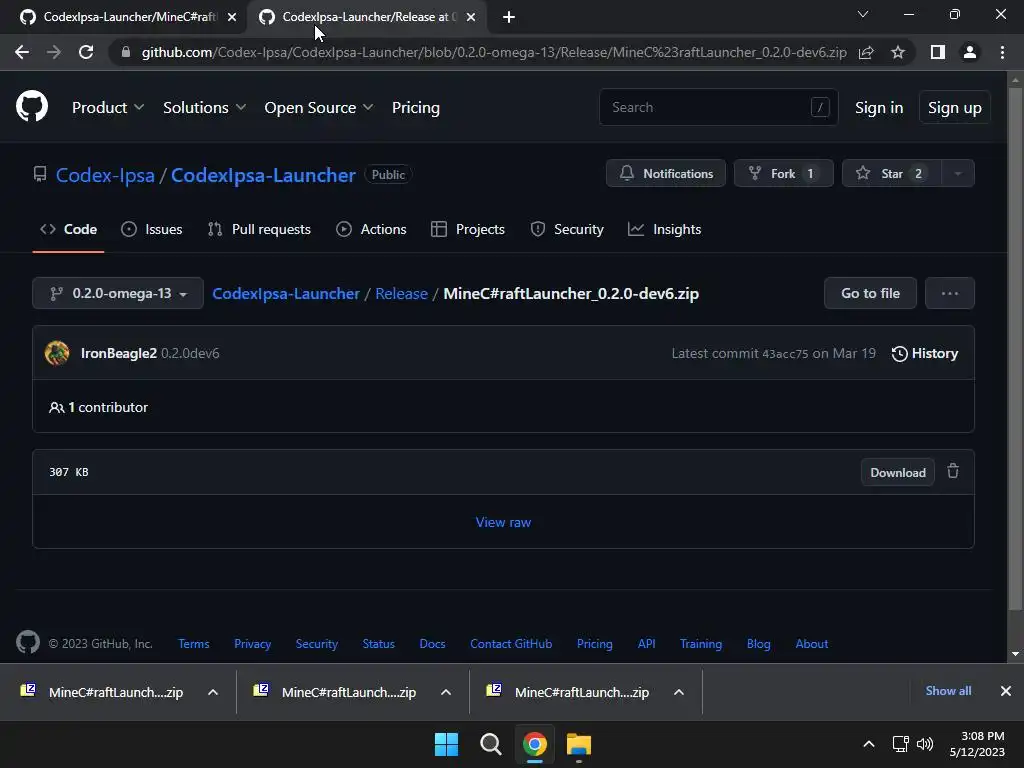Image resolution: width=1024 pixels, height=768 pixels.
Task: Click the share page icon in address bar
Action: [866, 52]
